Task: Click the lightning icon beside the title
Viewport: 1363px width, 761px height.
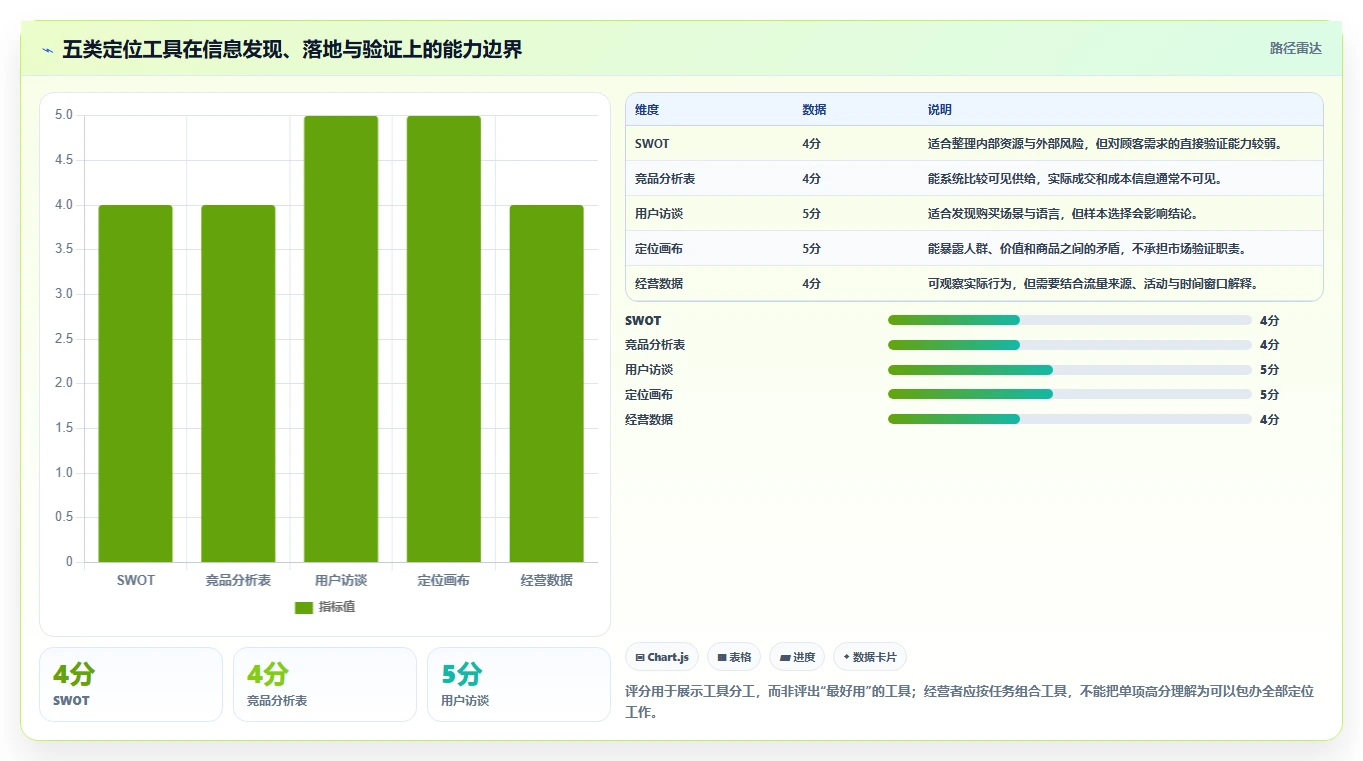Action: click(x=47, y=49)
